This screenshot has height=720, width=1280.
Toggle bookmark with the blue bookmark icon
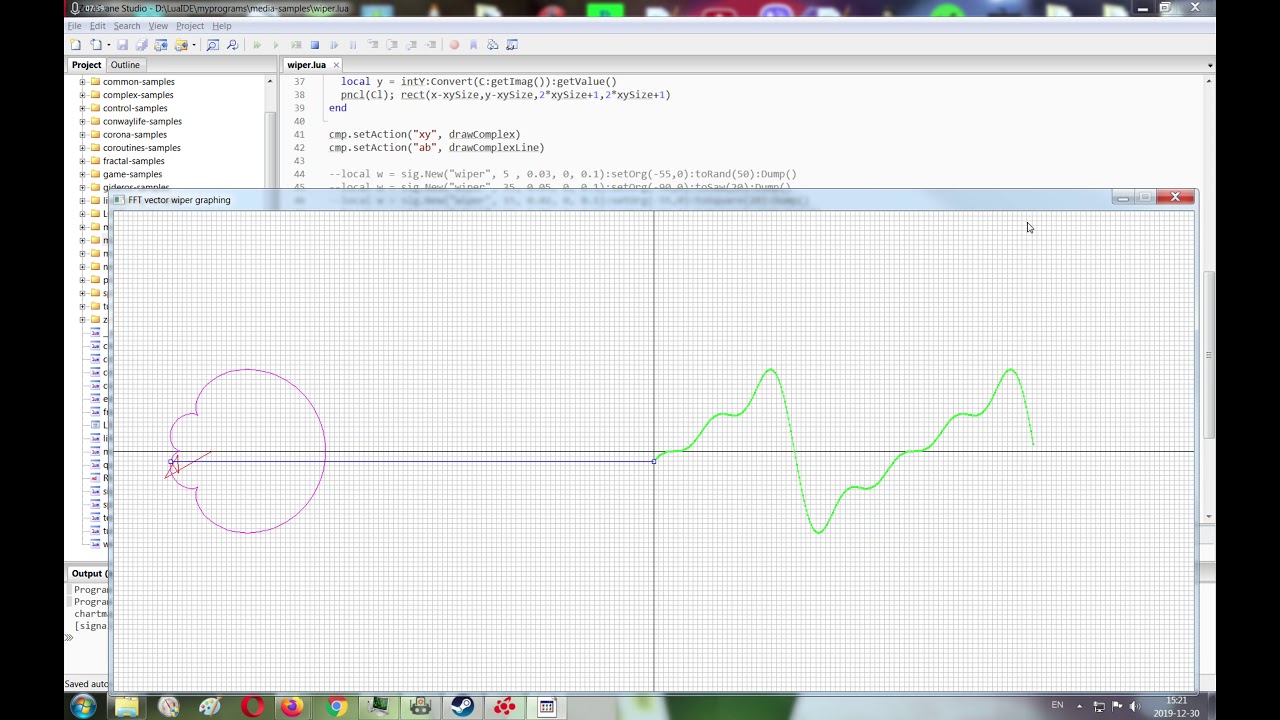click(x=474, y=45)
